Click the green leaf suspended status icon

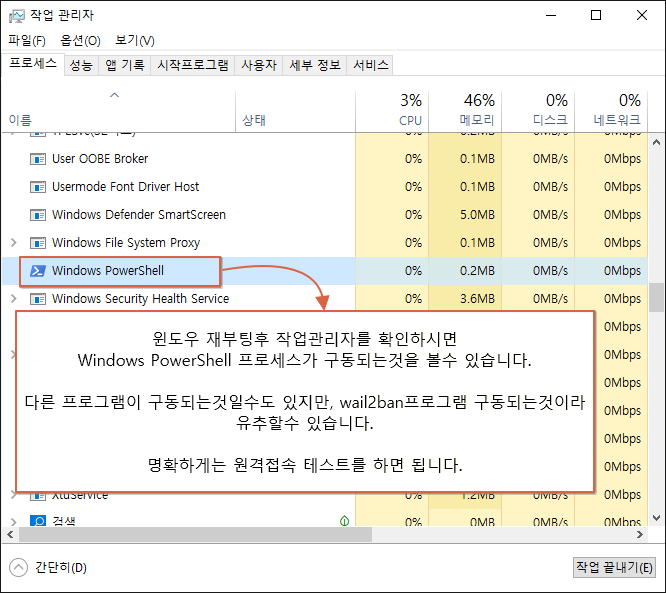pos(344,520)
